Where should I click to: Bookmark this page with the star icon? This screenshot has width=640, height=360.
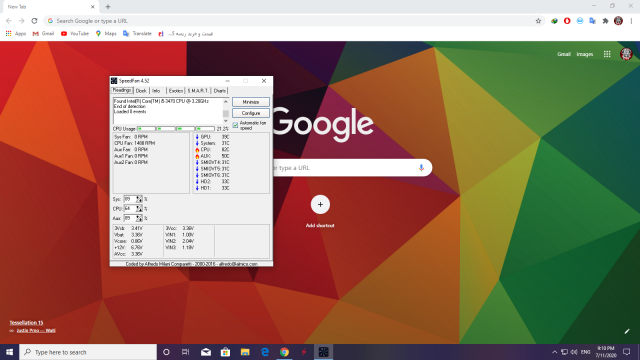(538, 21)
